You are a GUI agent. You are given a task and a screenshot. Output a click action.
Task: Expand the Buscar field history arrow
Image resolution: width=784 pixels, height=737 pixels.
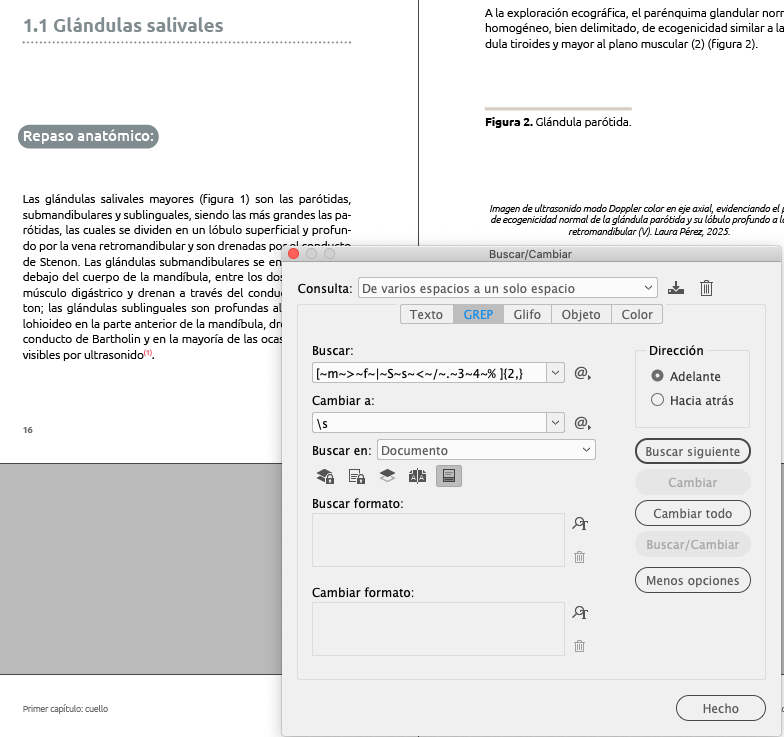coord(556,373)
